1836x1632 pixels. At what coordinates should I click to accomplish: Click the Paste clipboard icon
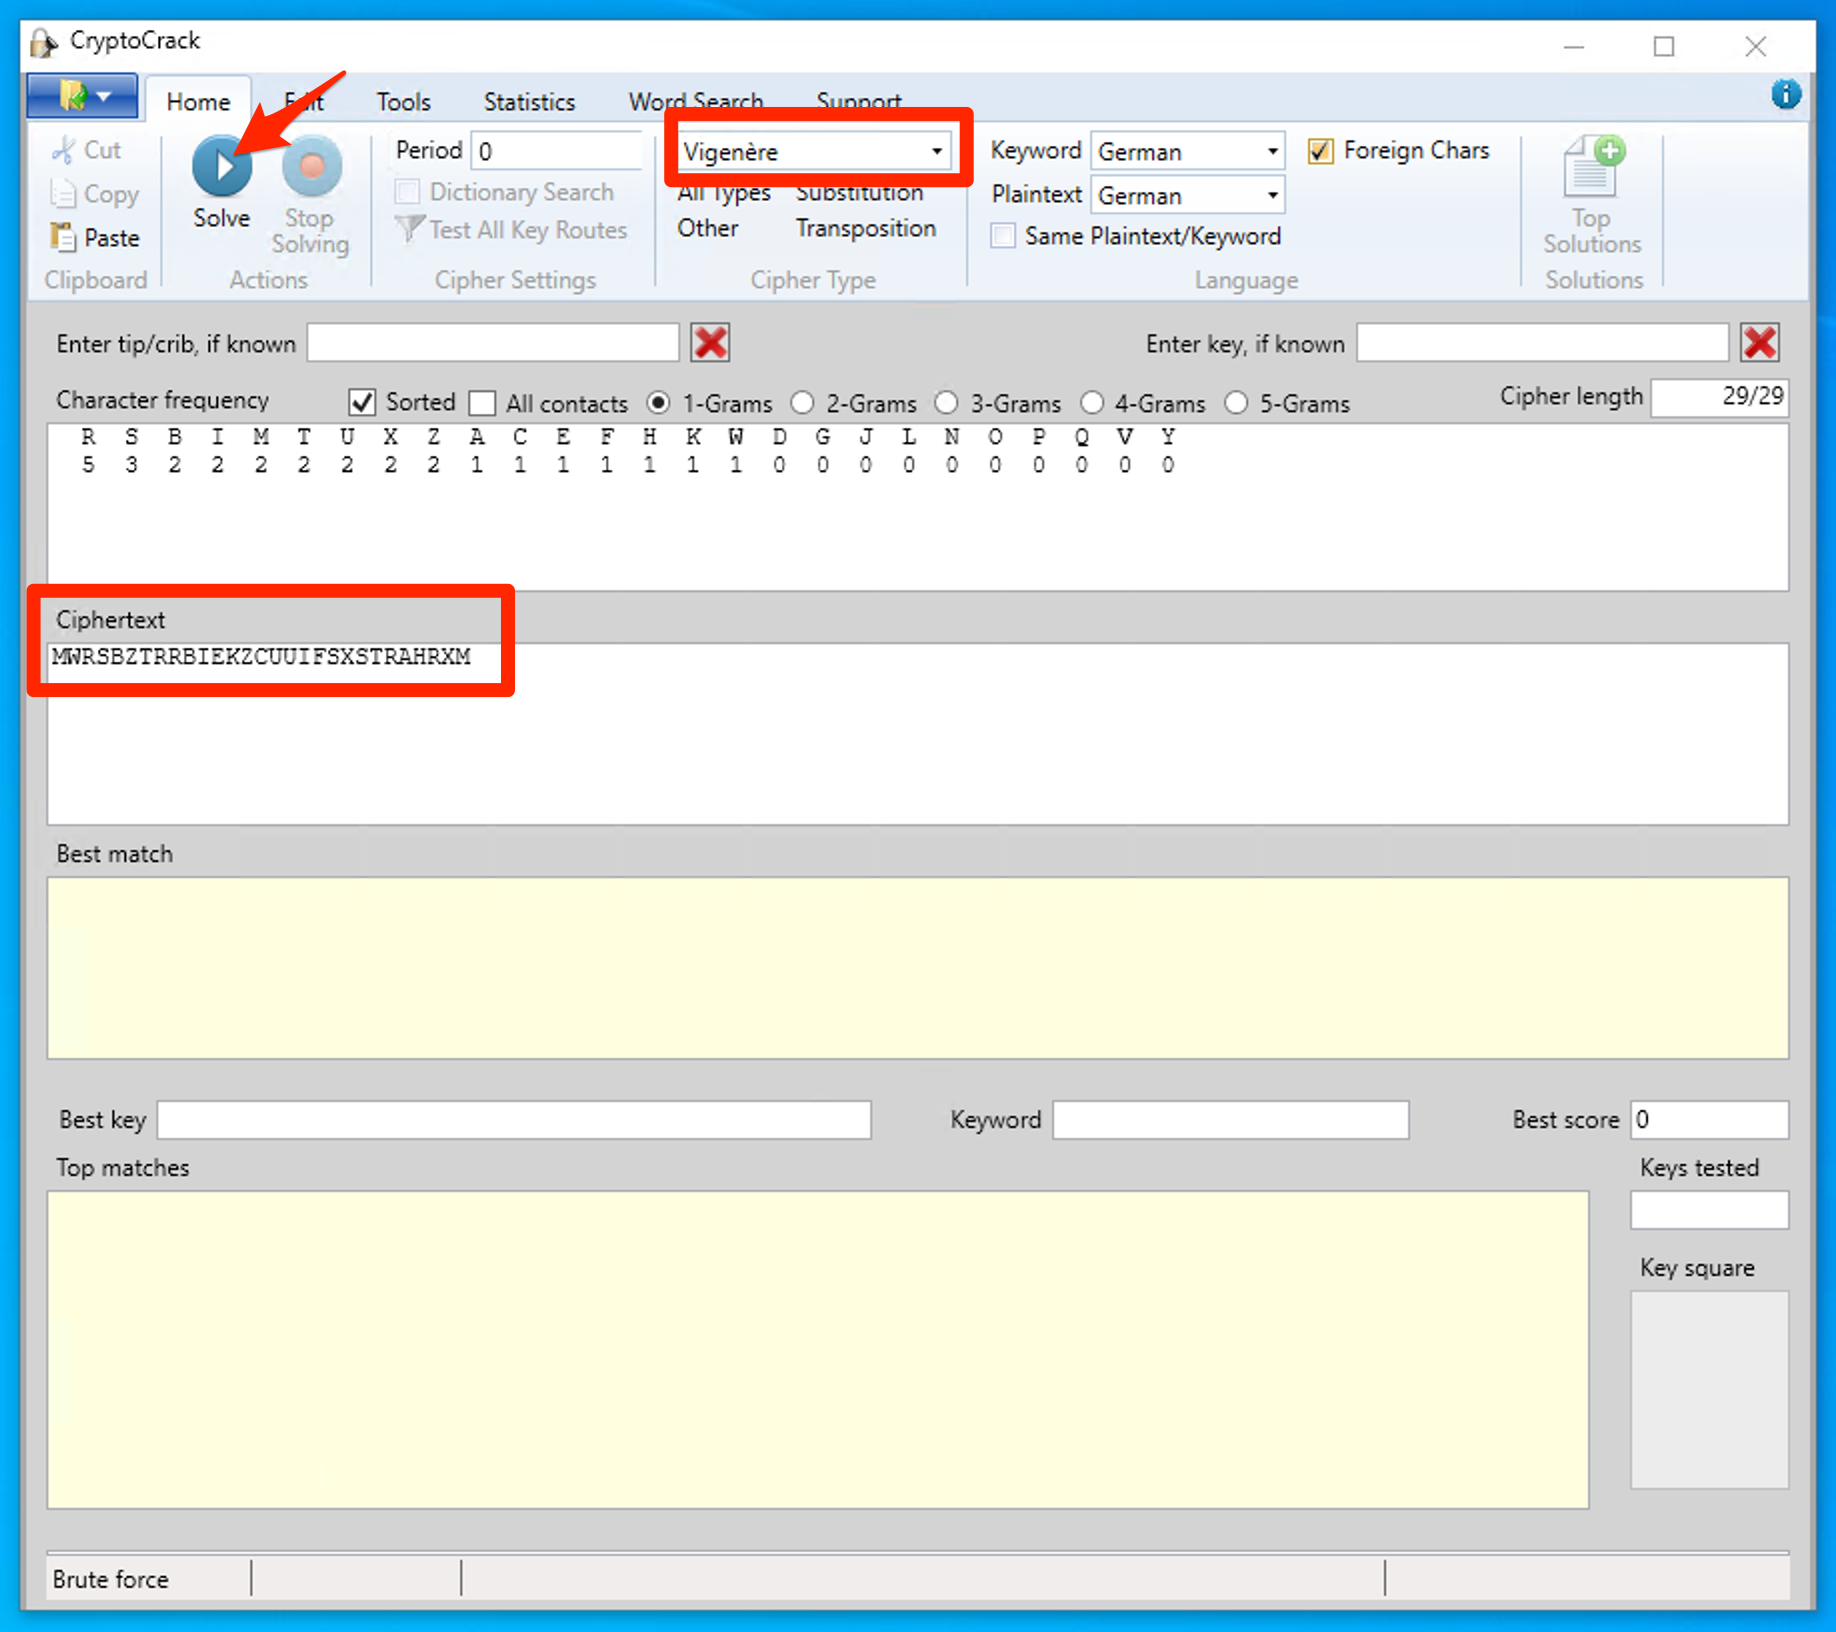pos(63,238)
